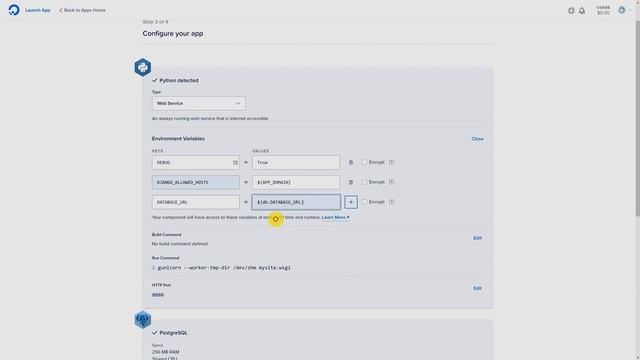Open the notifications bell
This screenshot has width=640, height=360.
point(582,11)
